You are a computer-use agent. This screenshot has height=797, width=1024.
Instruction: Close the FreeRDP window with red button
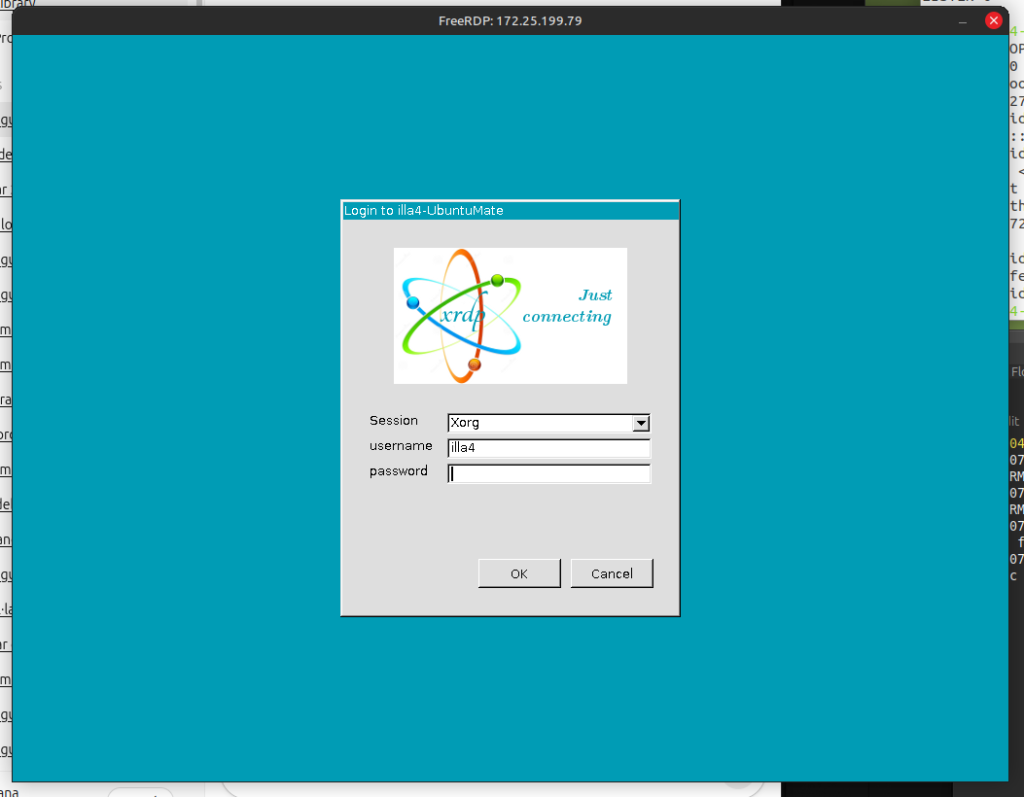click(993, 20)
